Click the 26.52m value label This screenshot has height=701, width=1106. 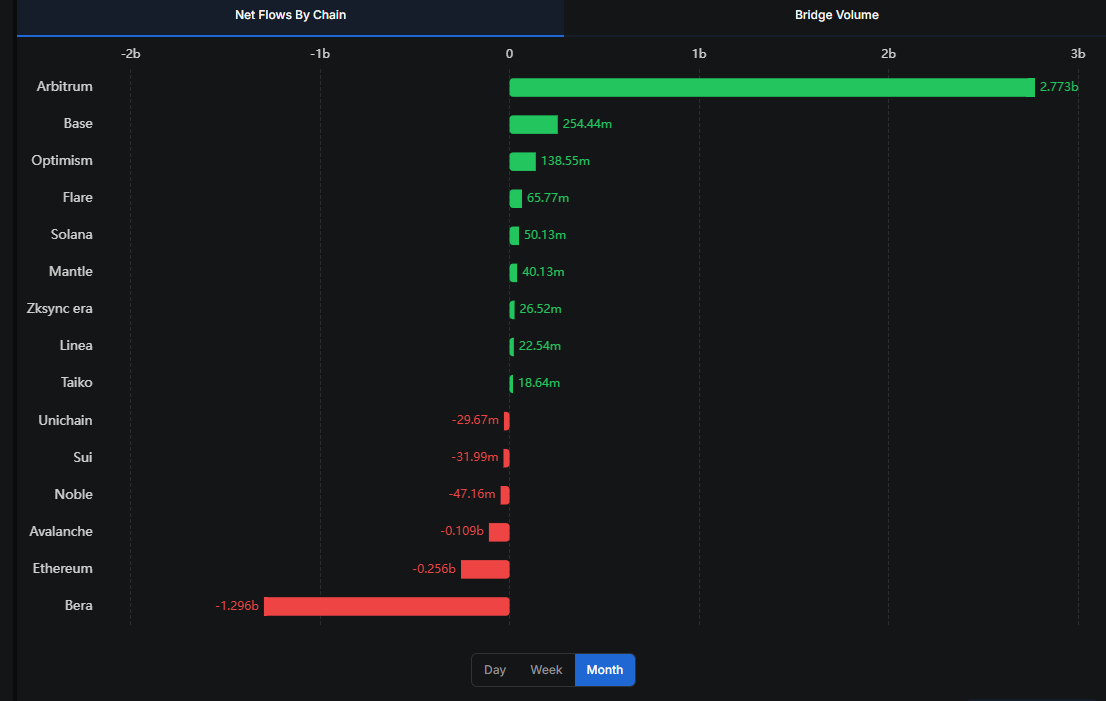click(x=540, y=309)
